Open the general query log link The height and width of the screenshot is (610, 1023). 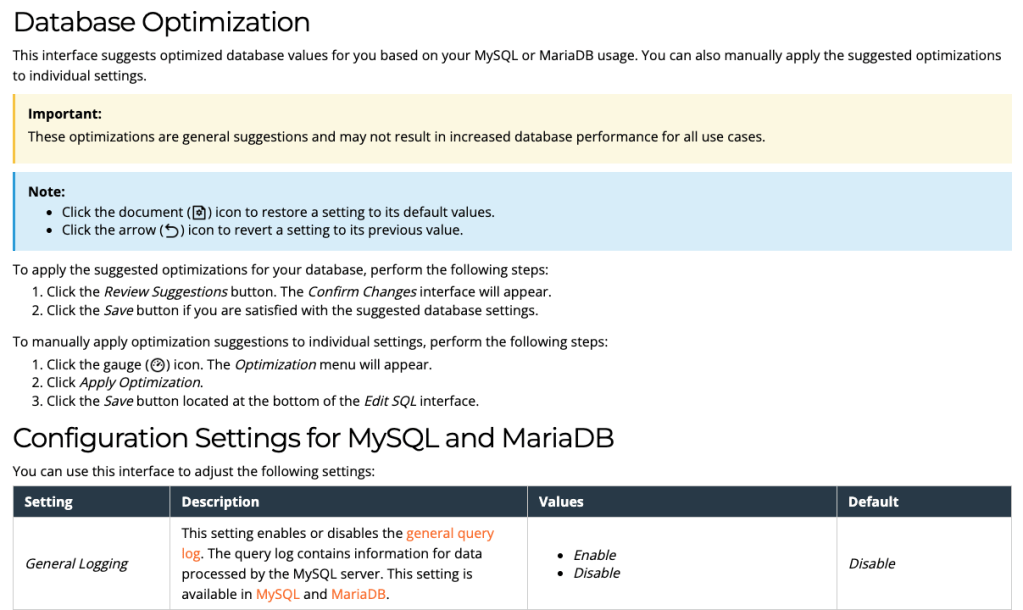coord(450,534)
